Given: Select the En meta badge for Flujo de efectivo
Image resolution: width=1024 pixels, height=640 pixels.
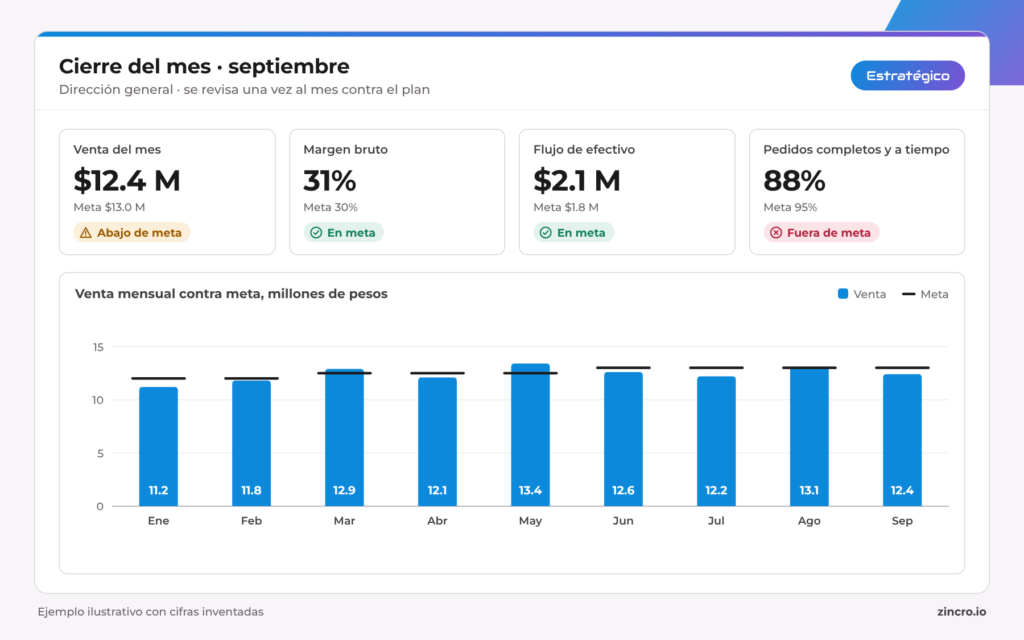Looking at the screenshot, I should pyautogui.click(x=573, y=232).
